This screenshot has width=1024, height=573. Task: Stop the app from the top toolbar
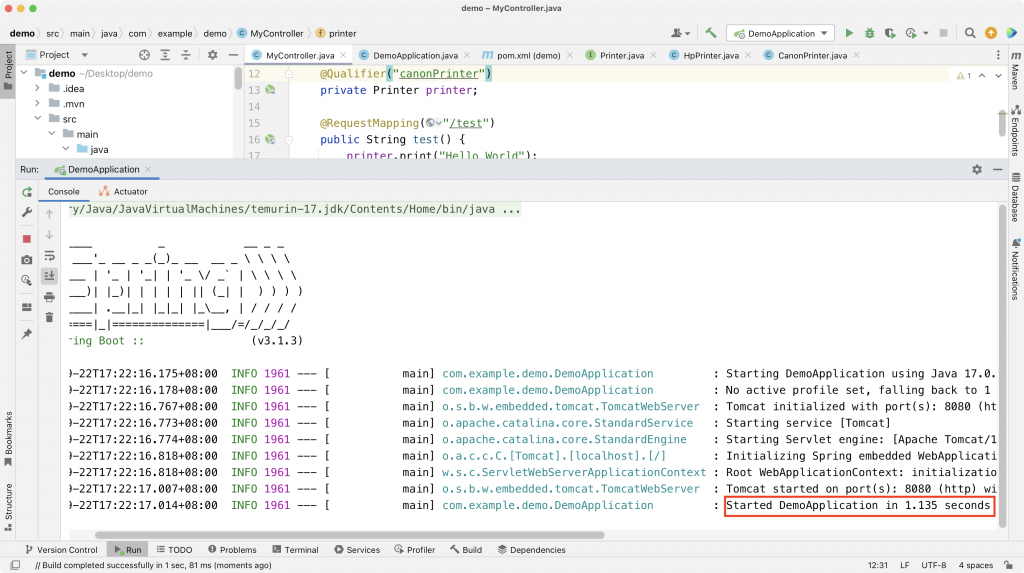(943, 33)
